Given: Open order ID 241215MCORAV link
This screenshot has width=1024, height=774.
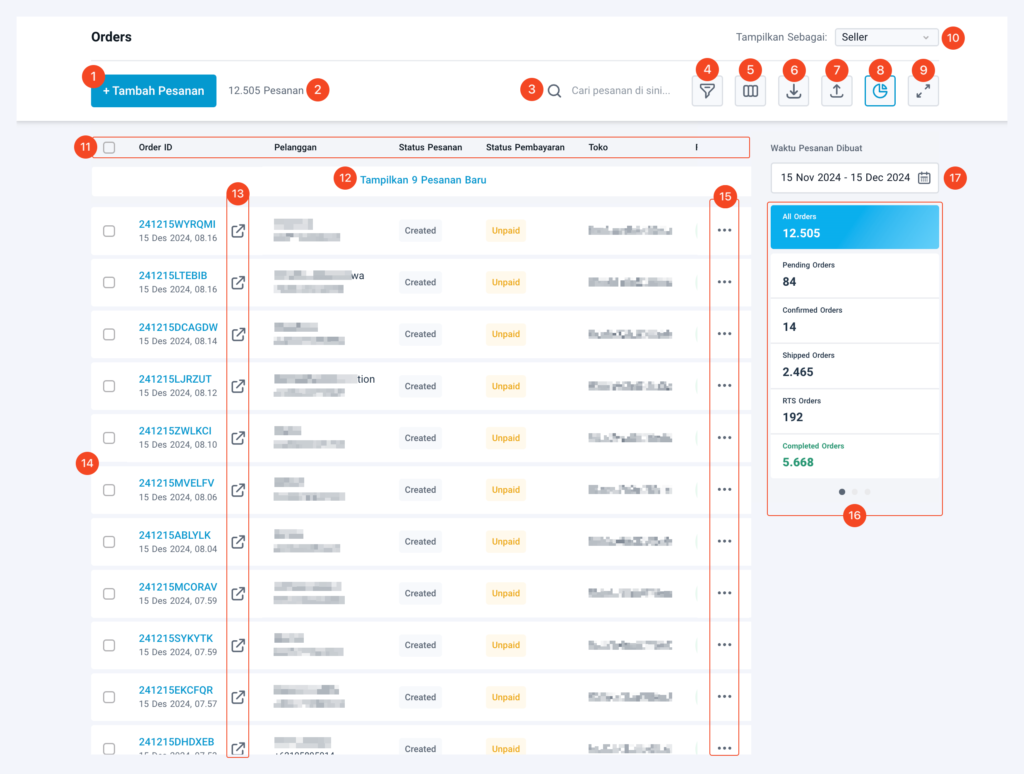Looking at the screenshot, I should pos(178,587).
